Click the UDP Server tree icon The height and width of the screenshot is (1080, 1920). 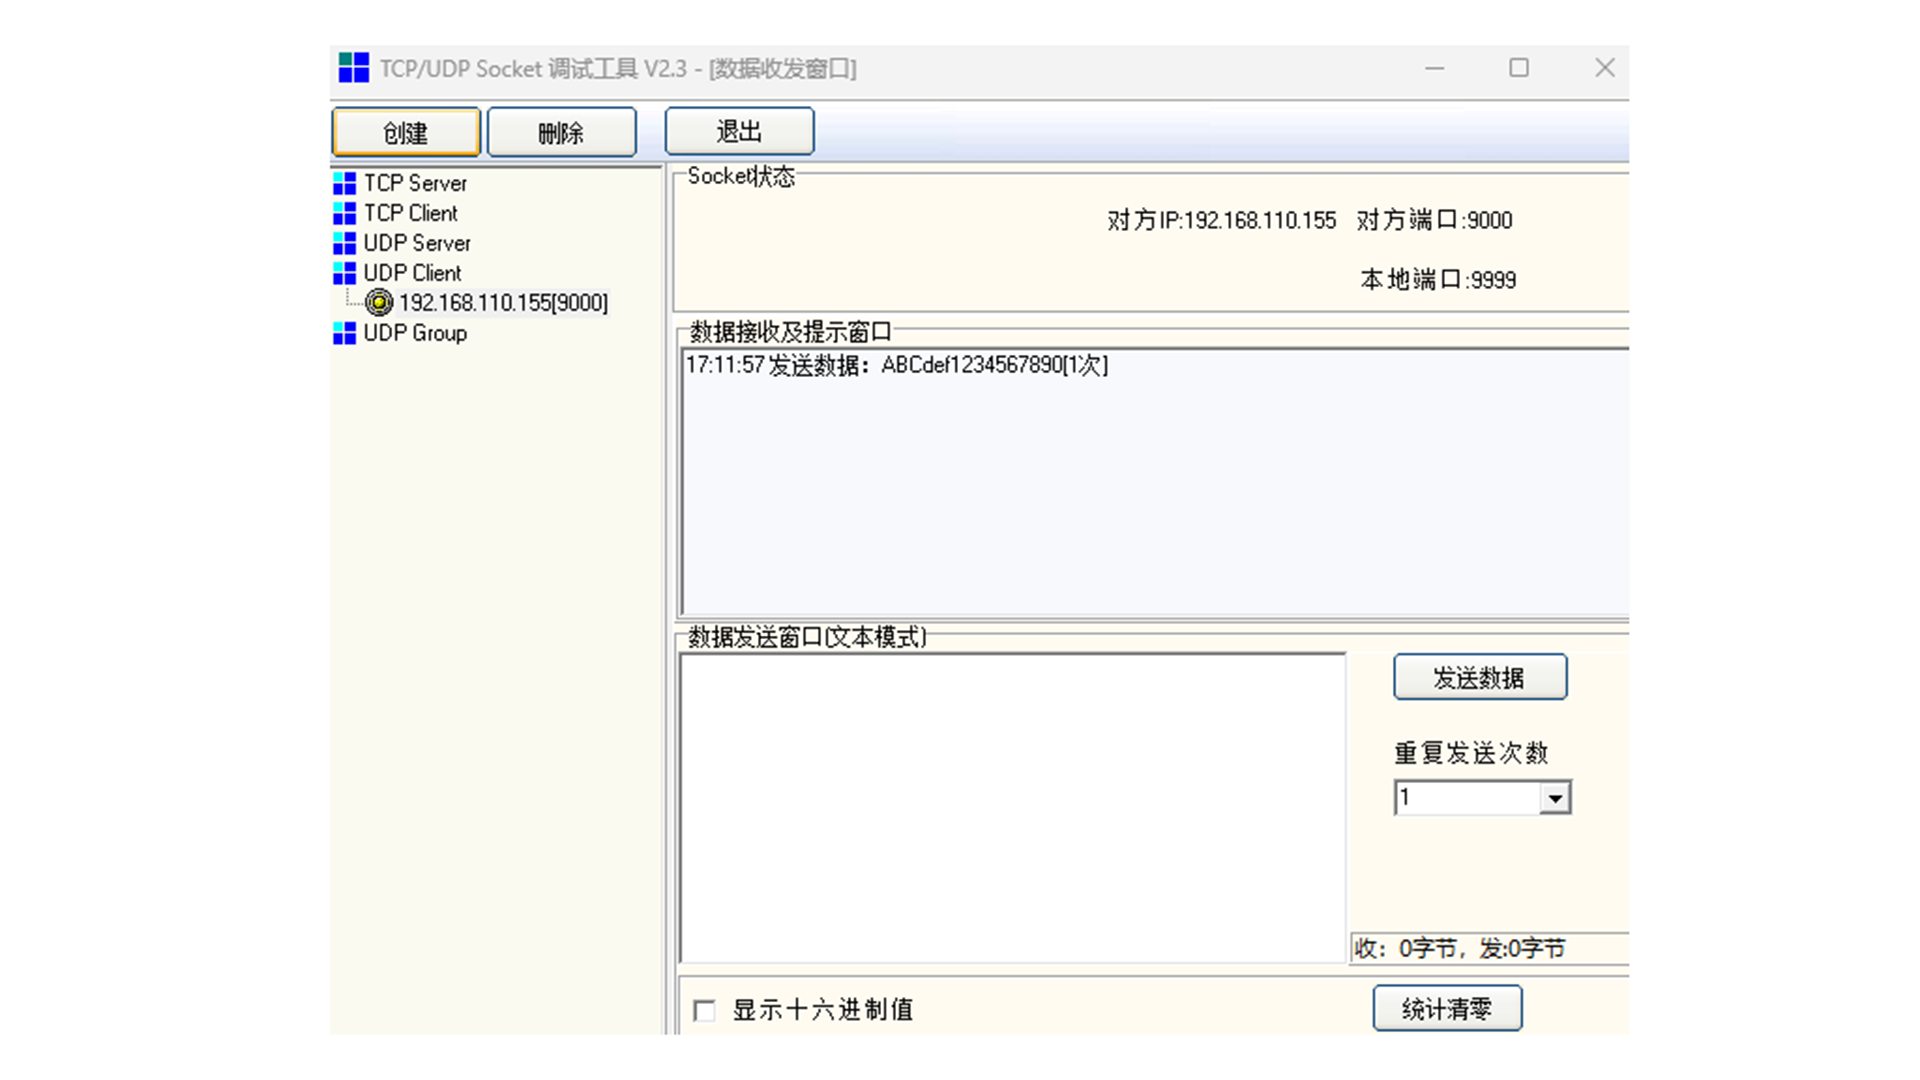tap(344, 243)
